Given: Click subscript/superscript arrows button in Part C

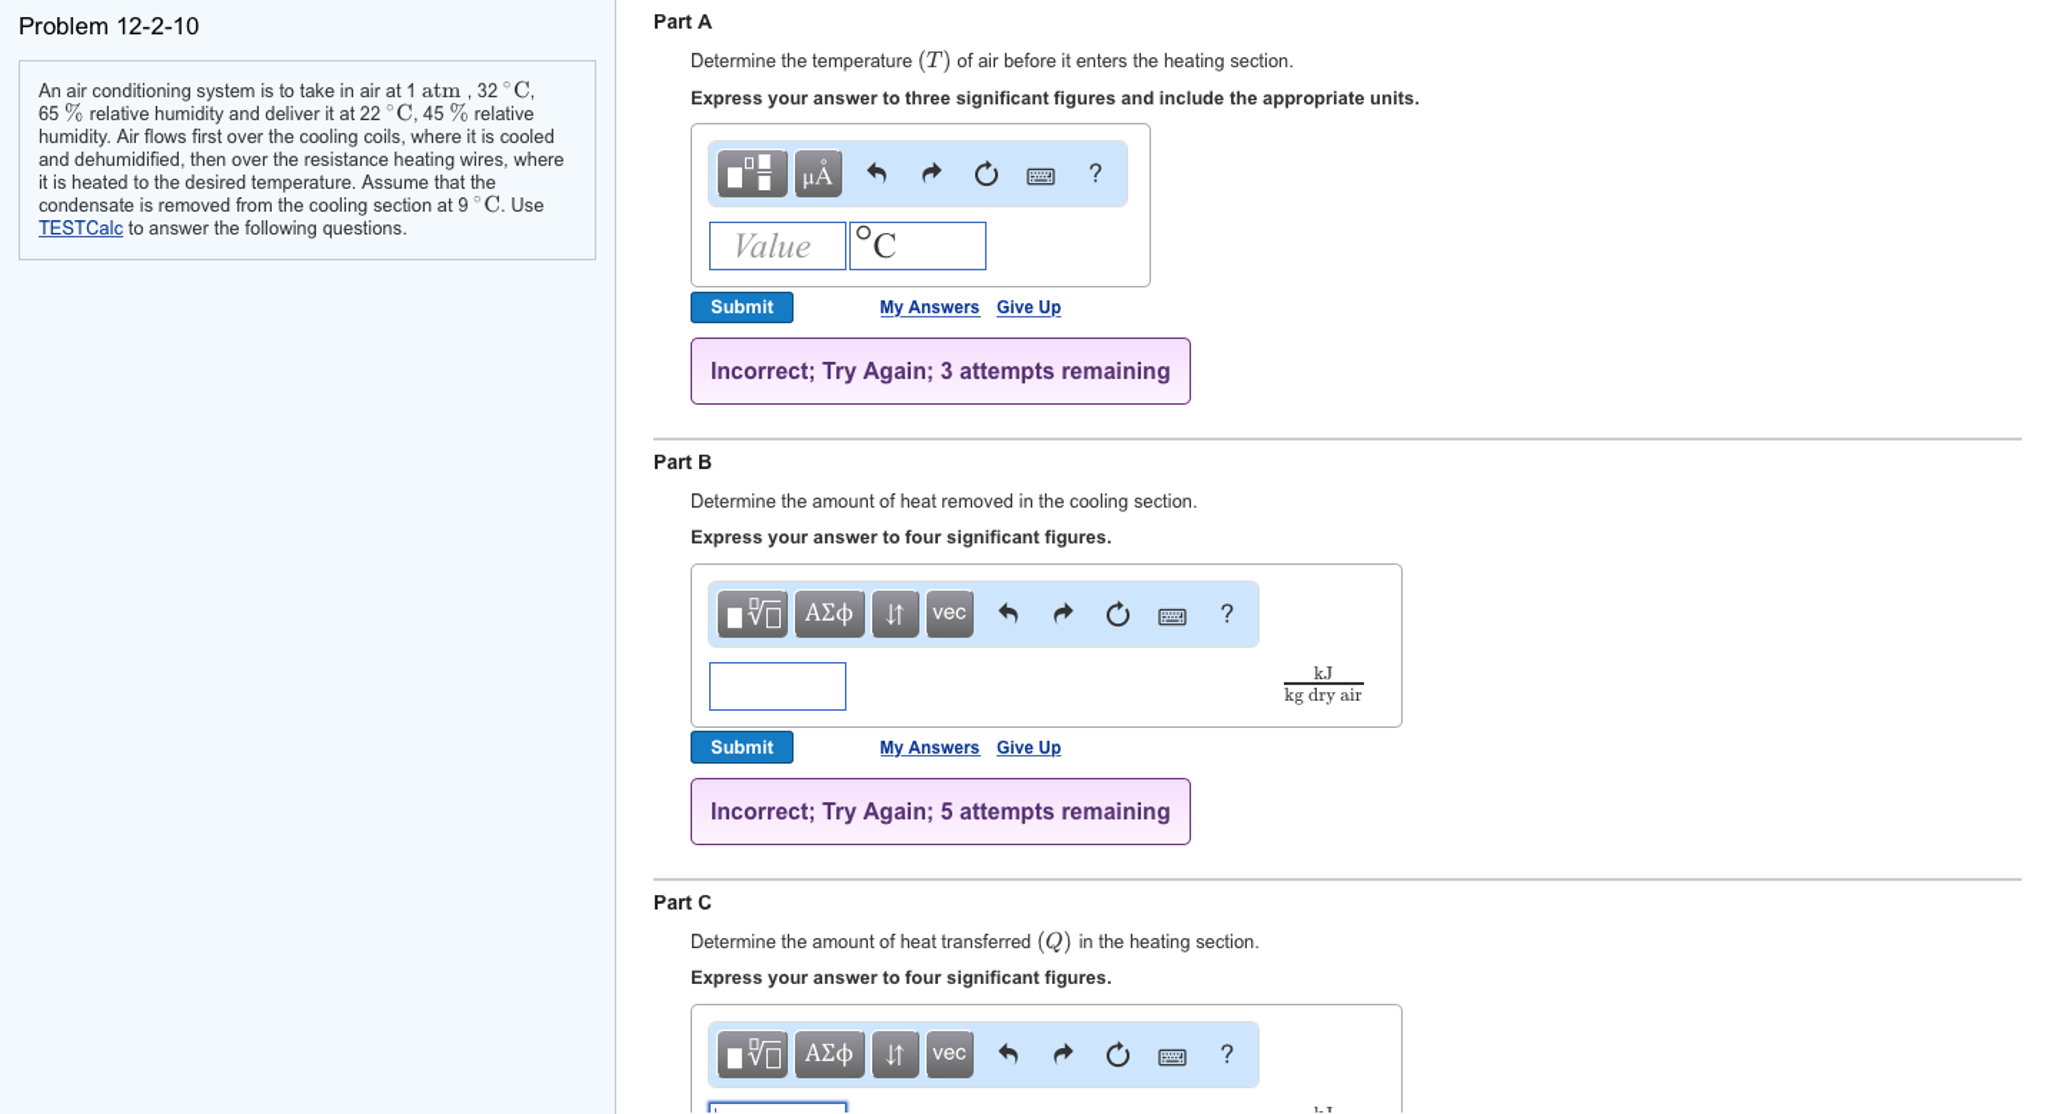Looking at the screenshot, I should (x=895, y=1054).
